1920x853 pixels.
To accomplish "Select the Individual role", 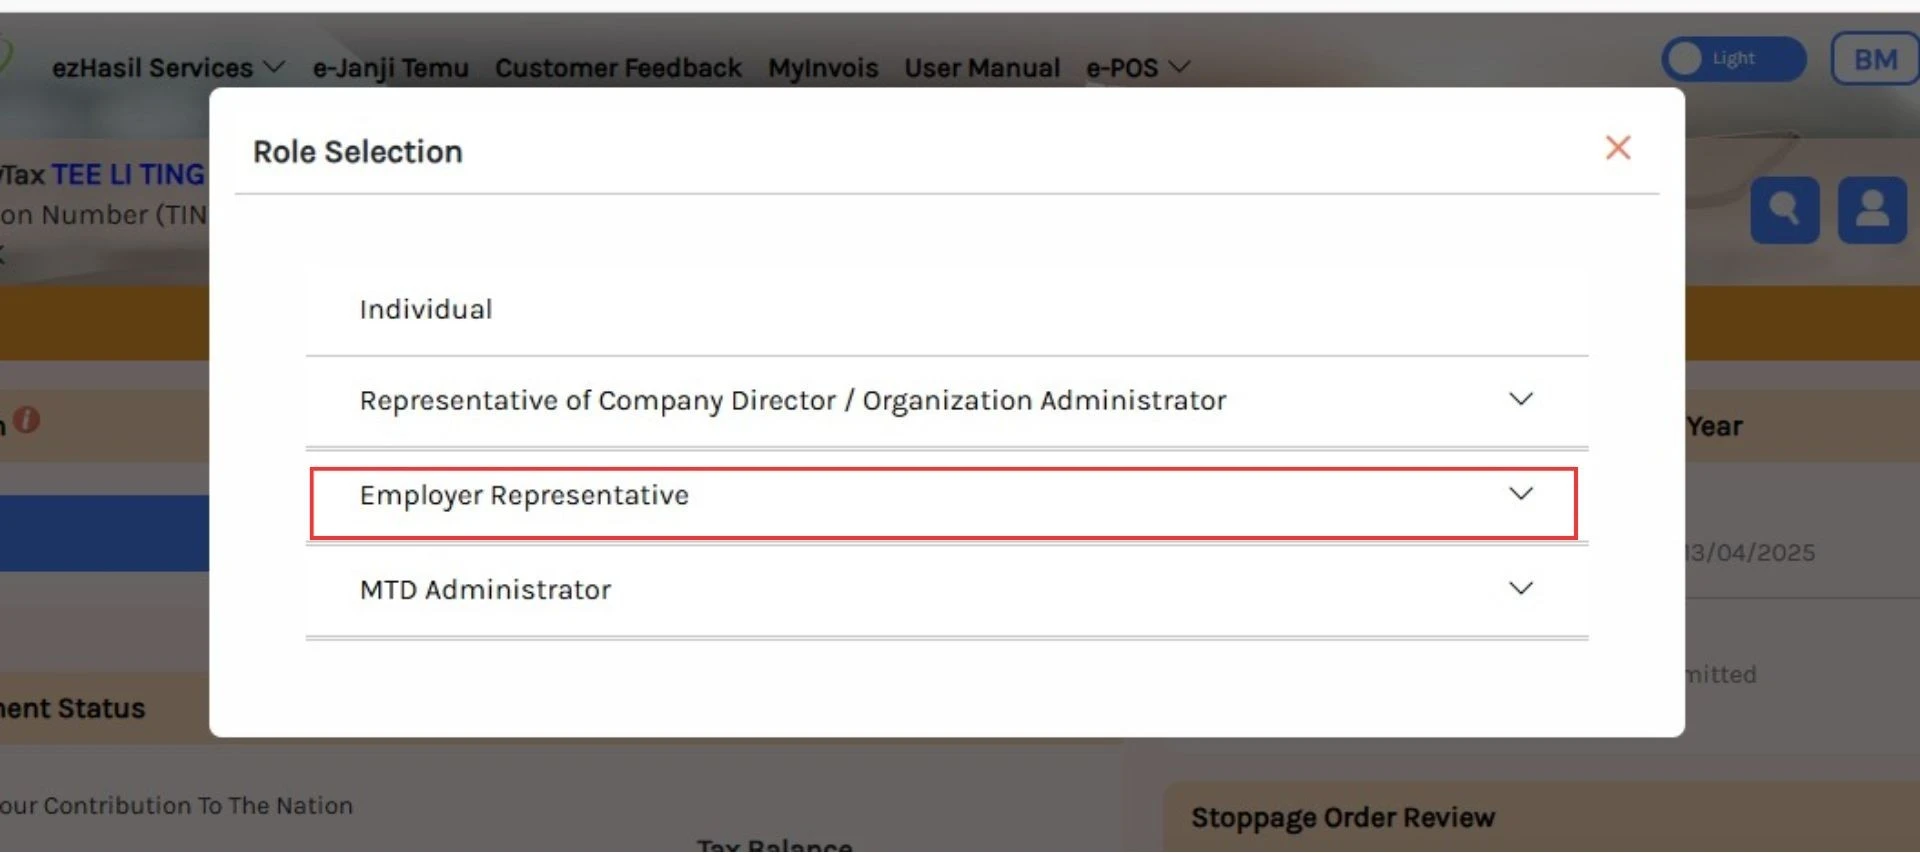I will coord(426,310).
